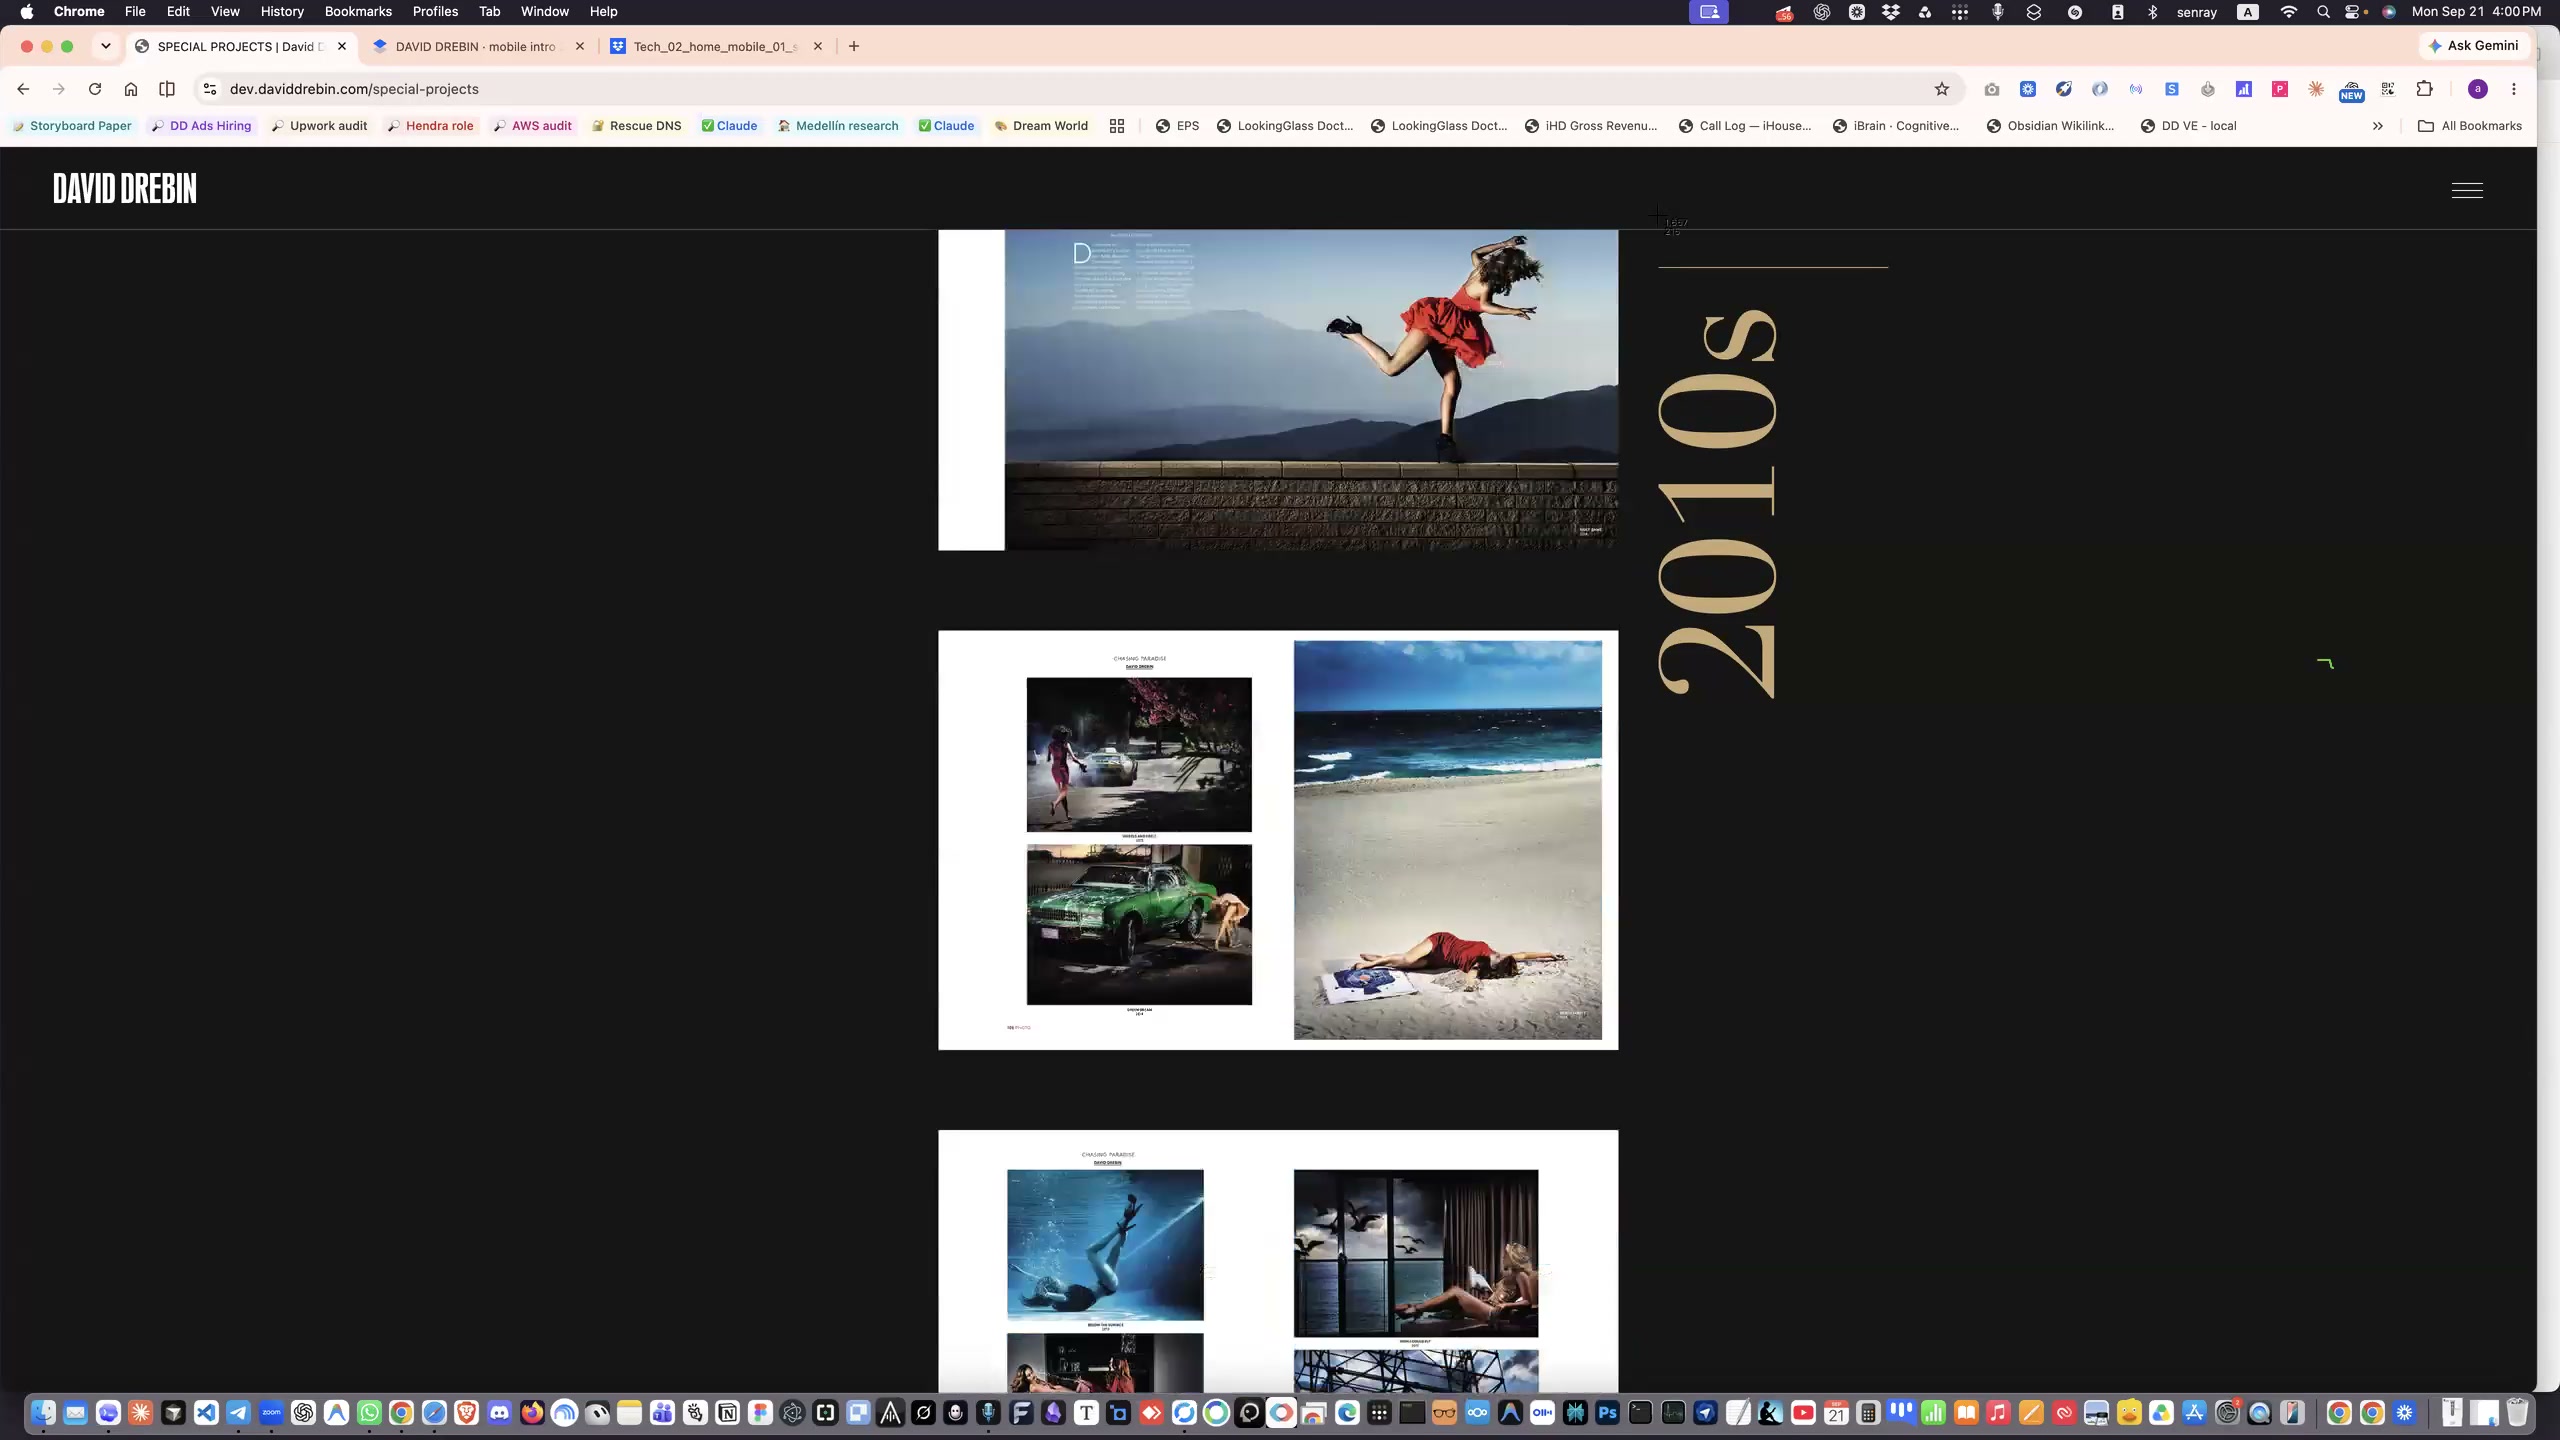Screen dimensions: 2560x1440
Task: Open the beach photo magazine spread
Action: tap(1278, 840)
